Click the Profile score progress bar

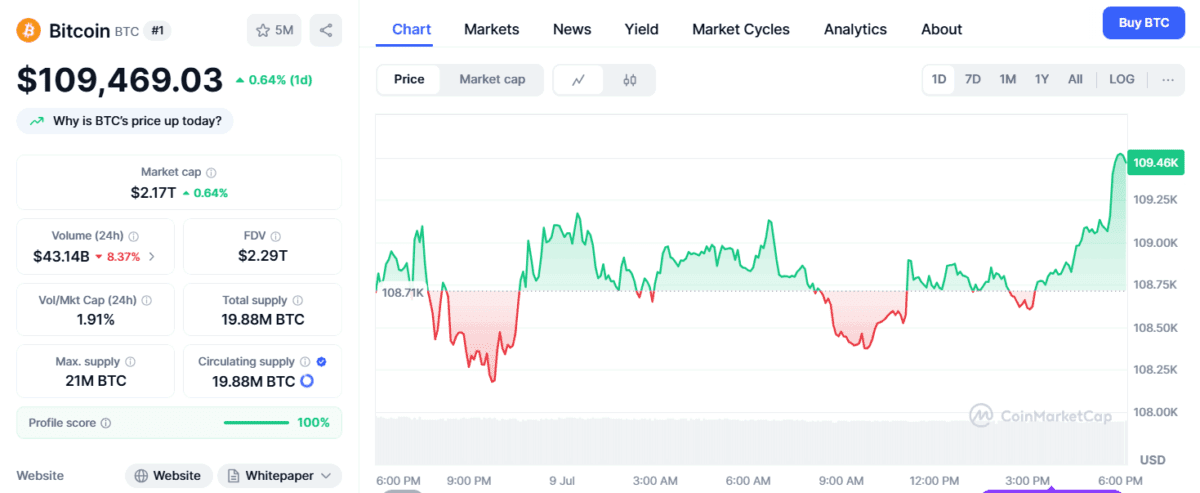(x=256, y=423)
